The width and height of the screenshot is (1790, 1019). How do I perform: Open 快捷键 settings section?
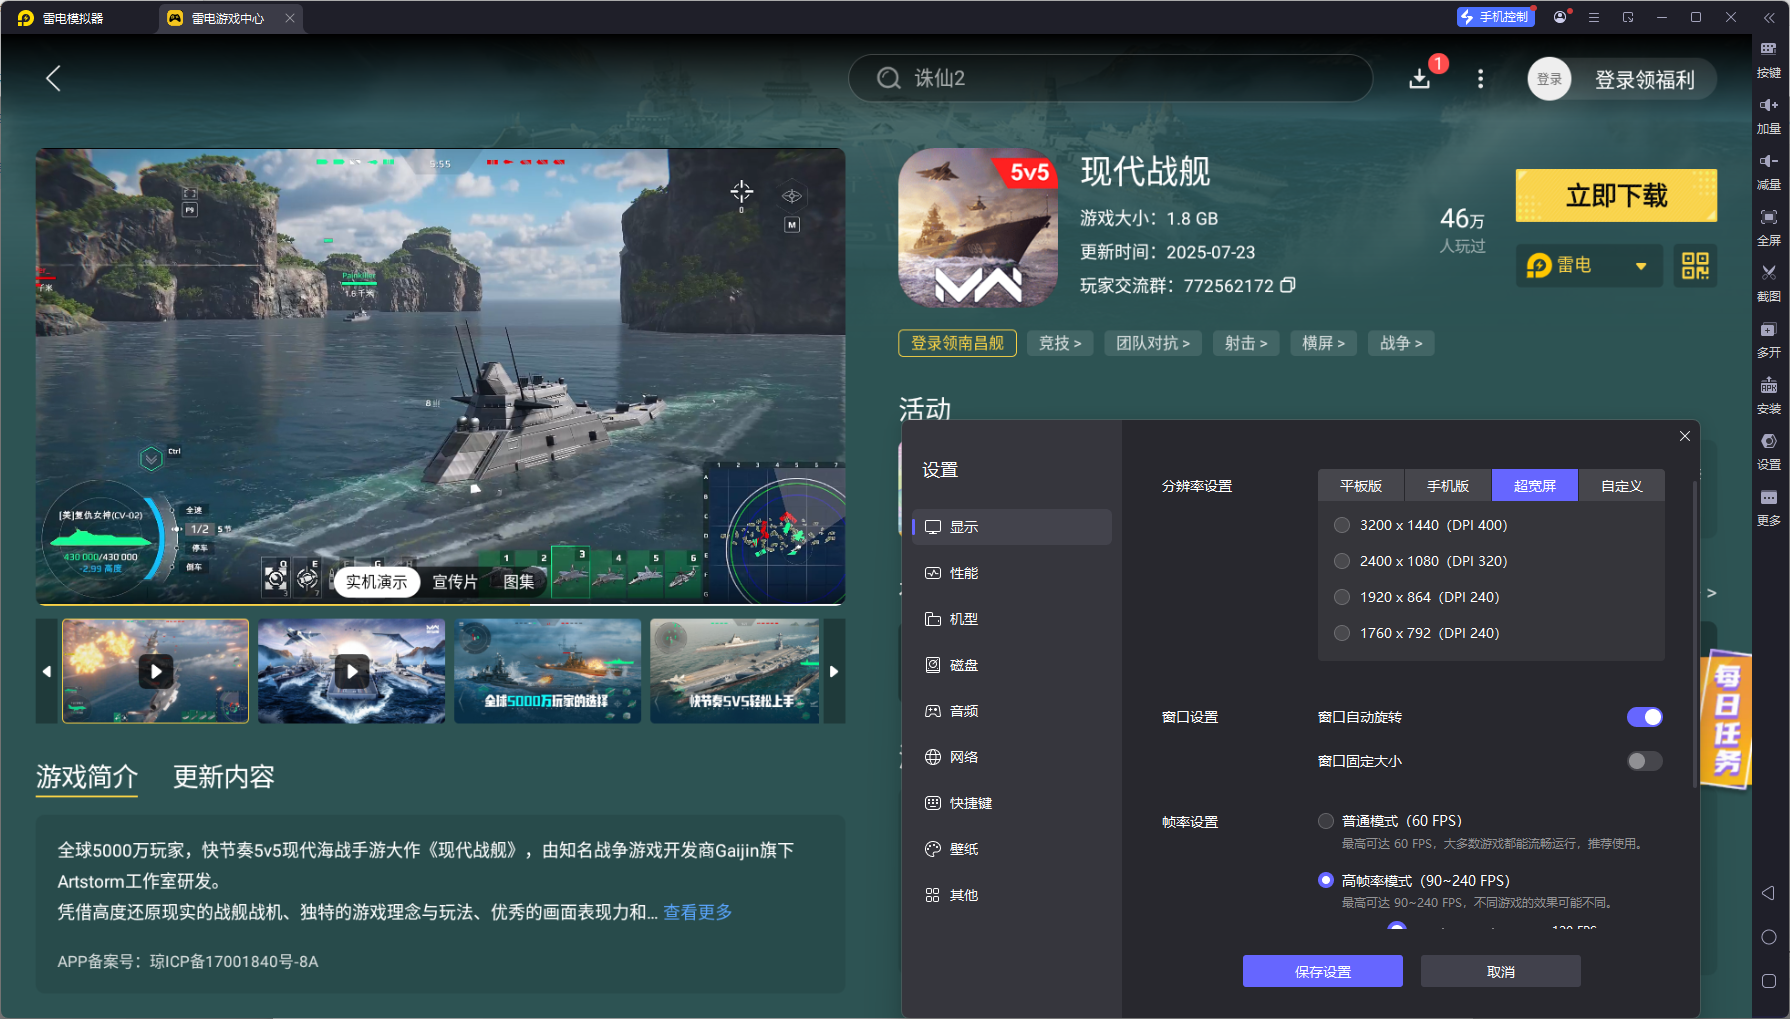coord(1012,803)
